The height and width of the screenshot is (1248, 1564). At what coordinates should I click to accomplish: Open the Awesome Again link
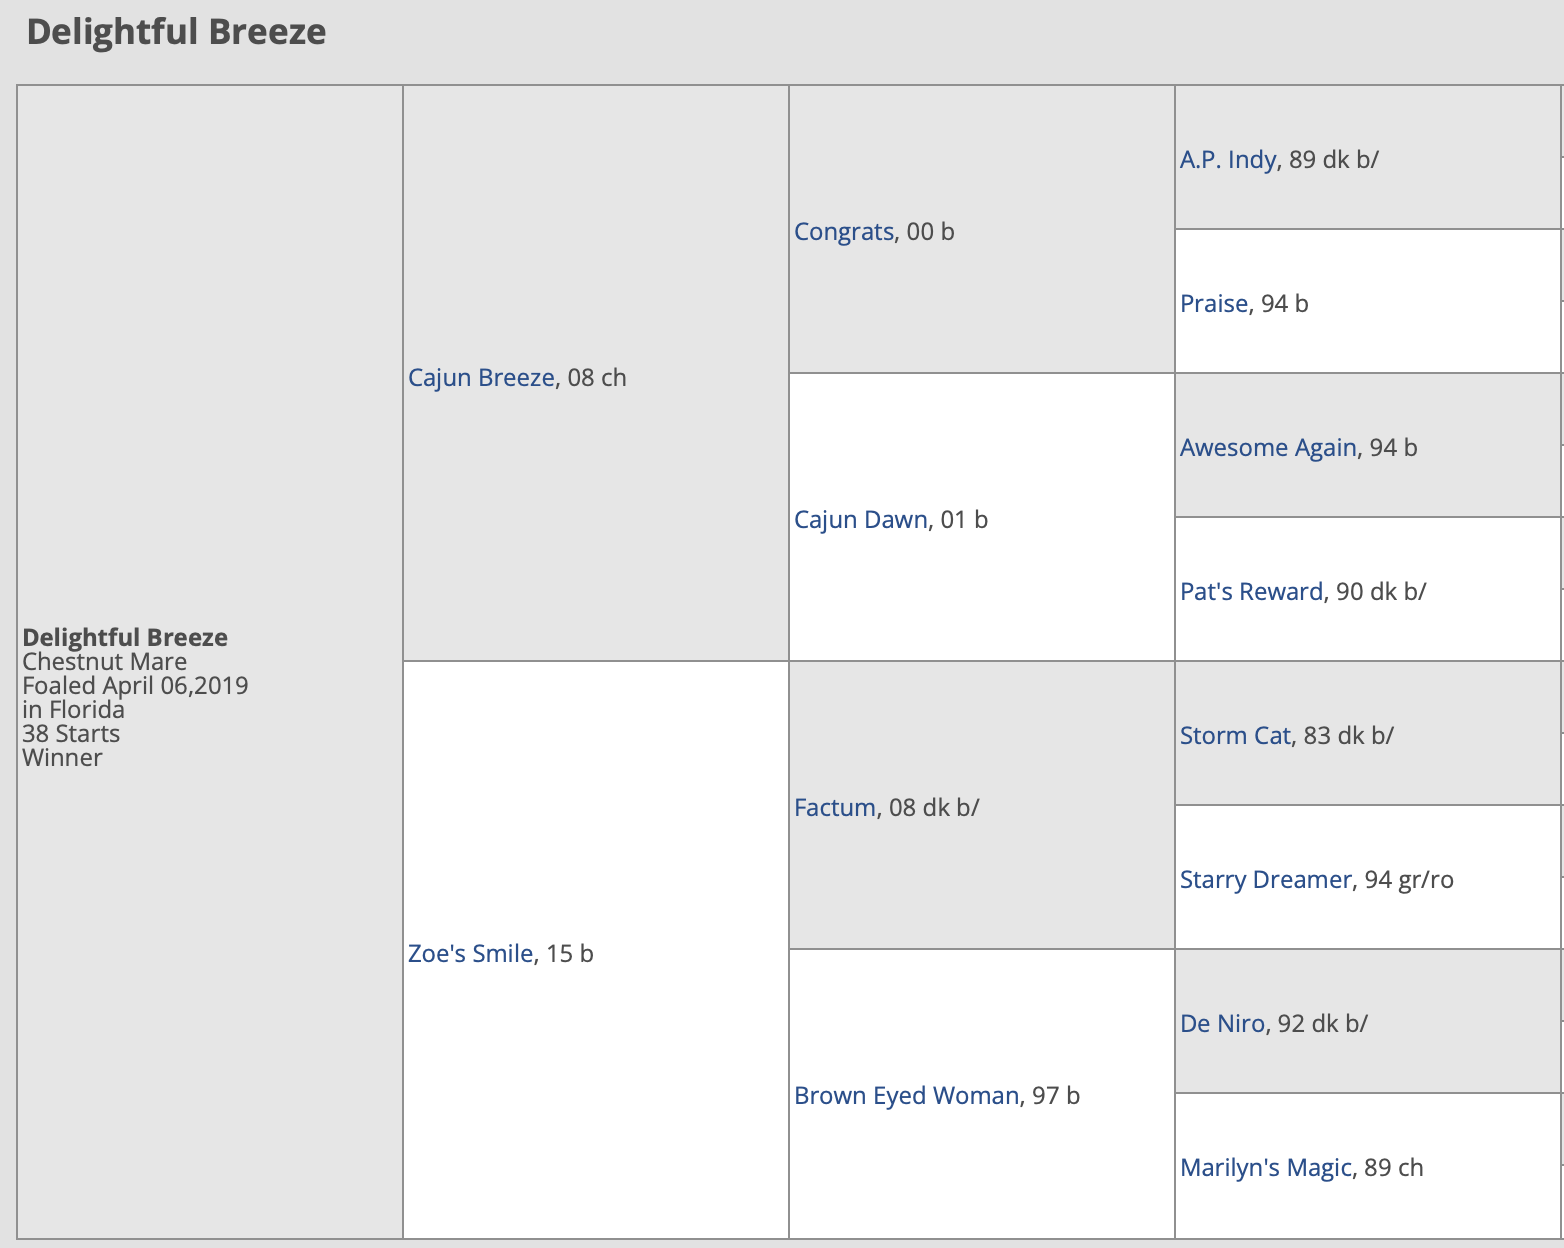pyautogui.click(x=1268, y=448)
